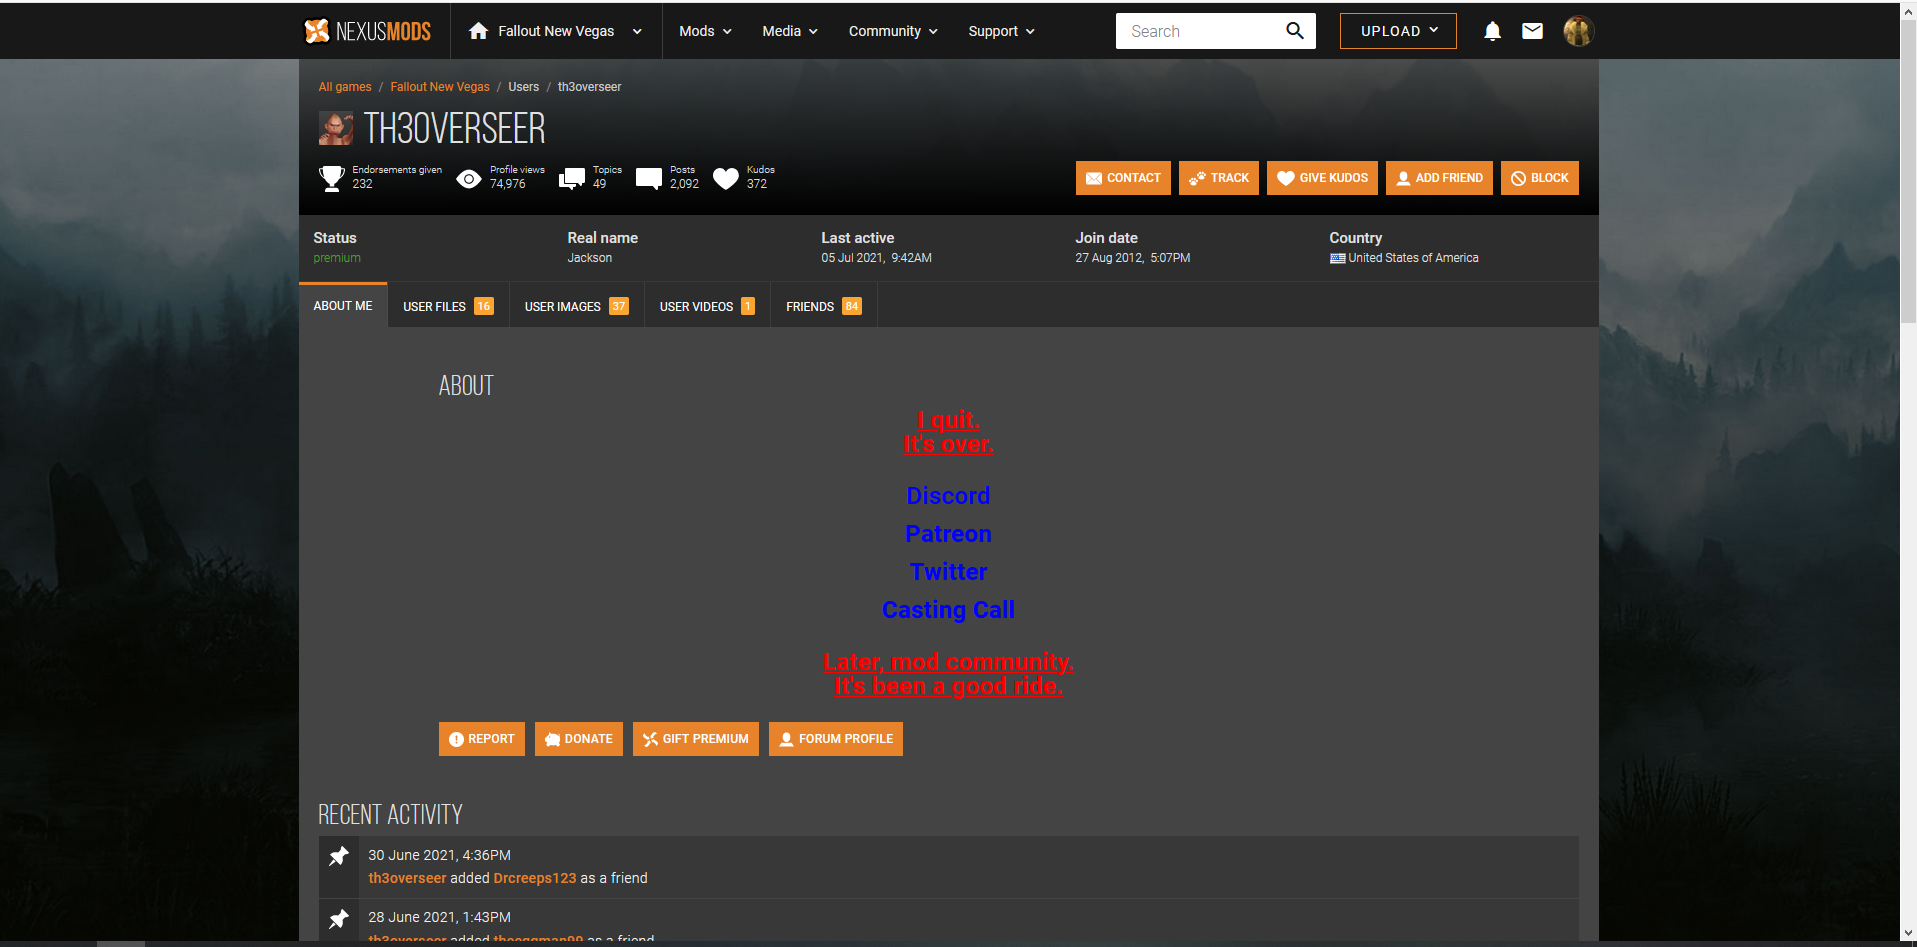Click the vertical scrollbar thumb
Screen dimensions: 1917x947
[x=1908, y=170]
